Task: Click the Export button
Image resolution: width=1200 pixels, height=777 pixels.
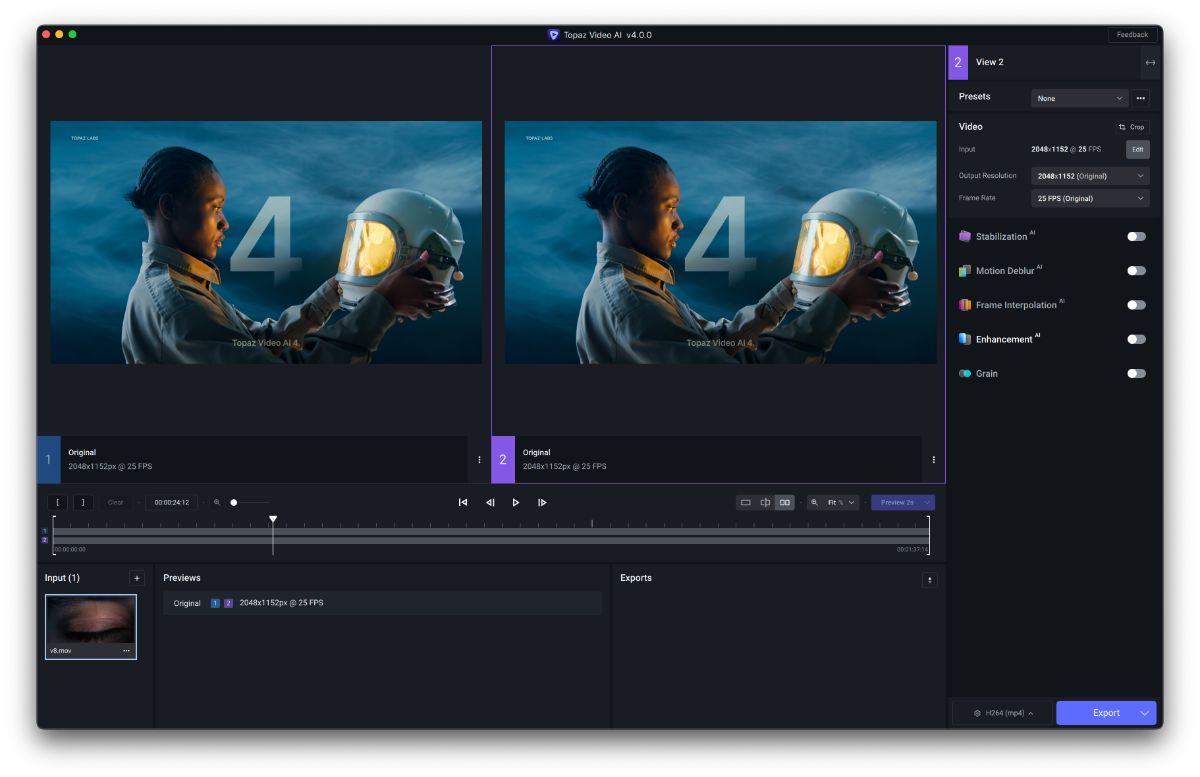Action: point(1096,713)
